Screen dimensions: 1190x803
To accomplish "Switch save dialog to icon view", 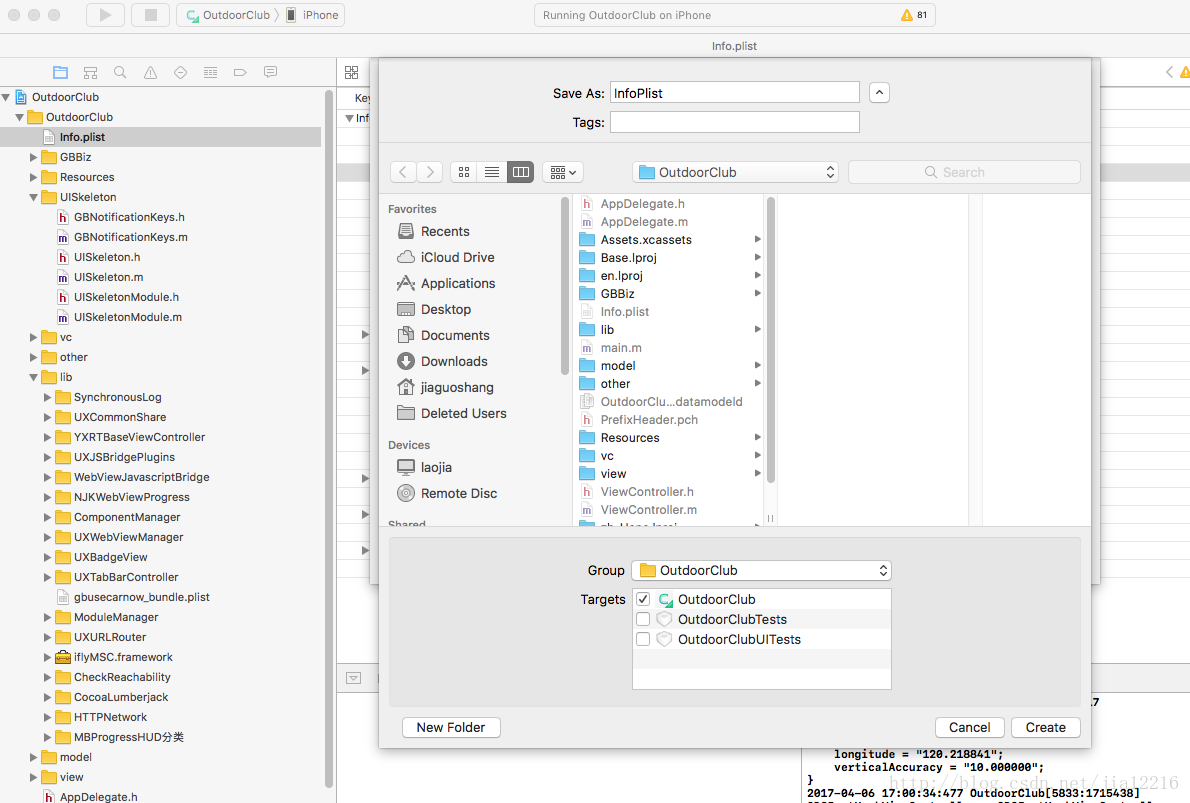I will [x=464, y=172].
